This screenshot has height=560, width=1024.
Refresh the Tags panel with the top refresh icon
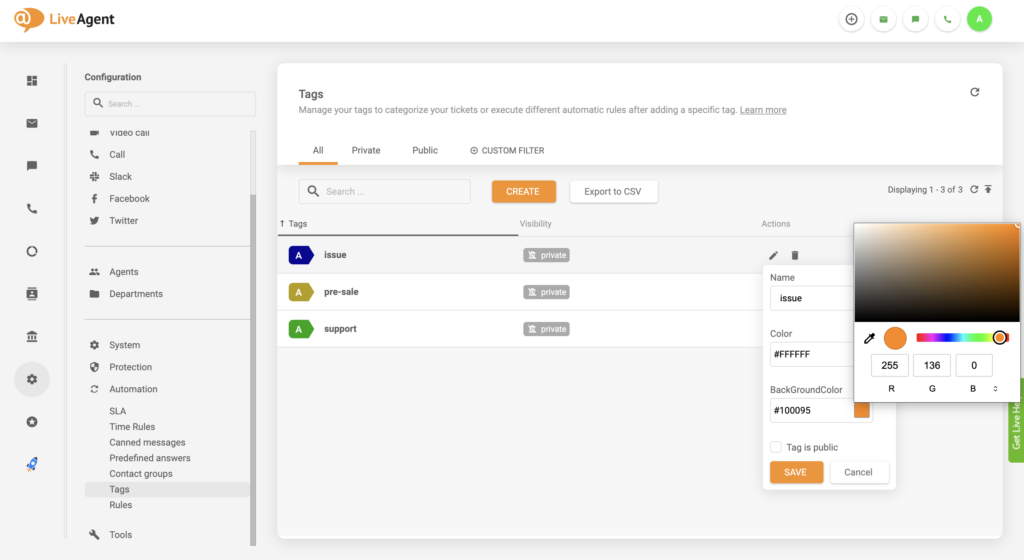[975, 92]
